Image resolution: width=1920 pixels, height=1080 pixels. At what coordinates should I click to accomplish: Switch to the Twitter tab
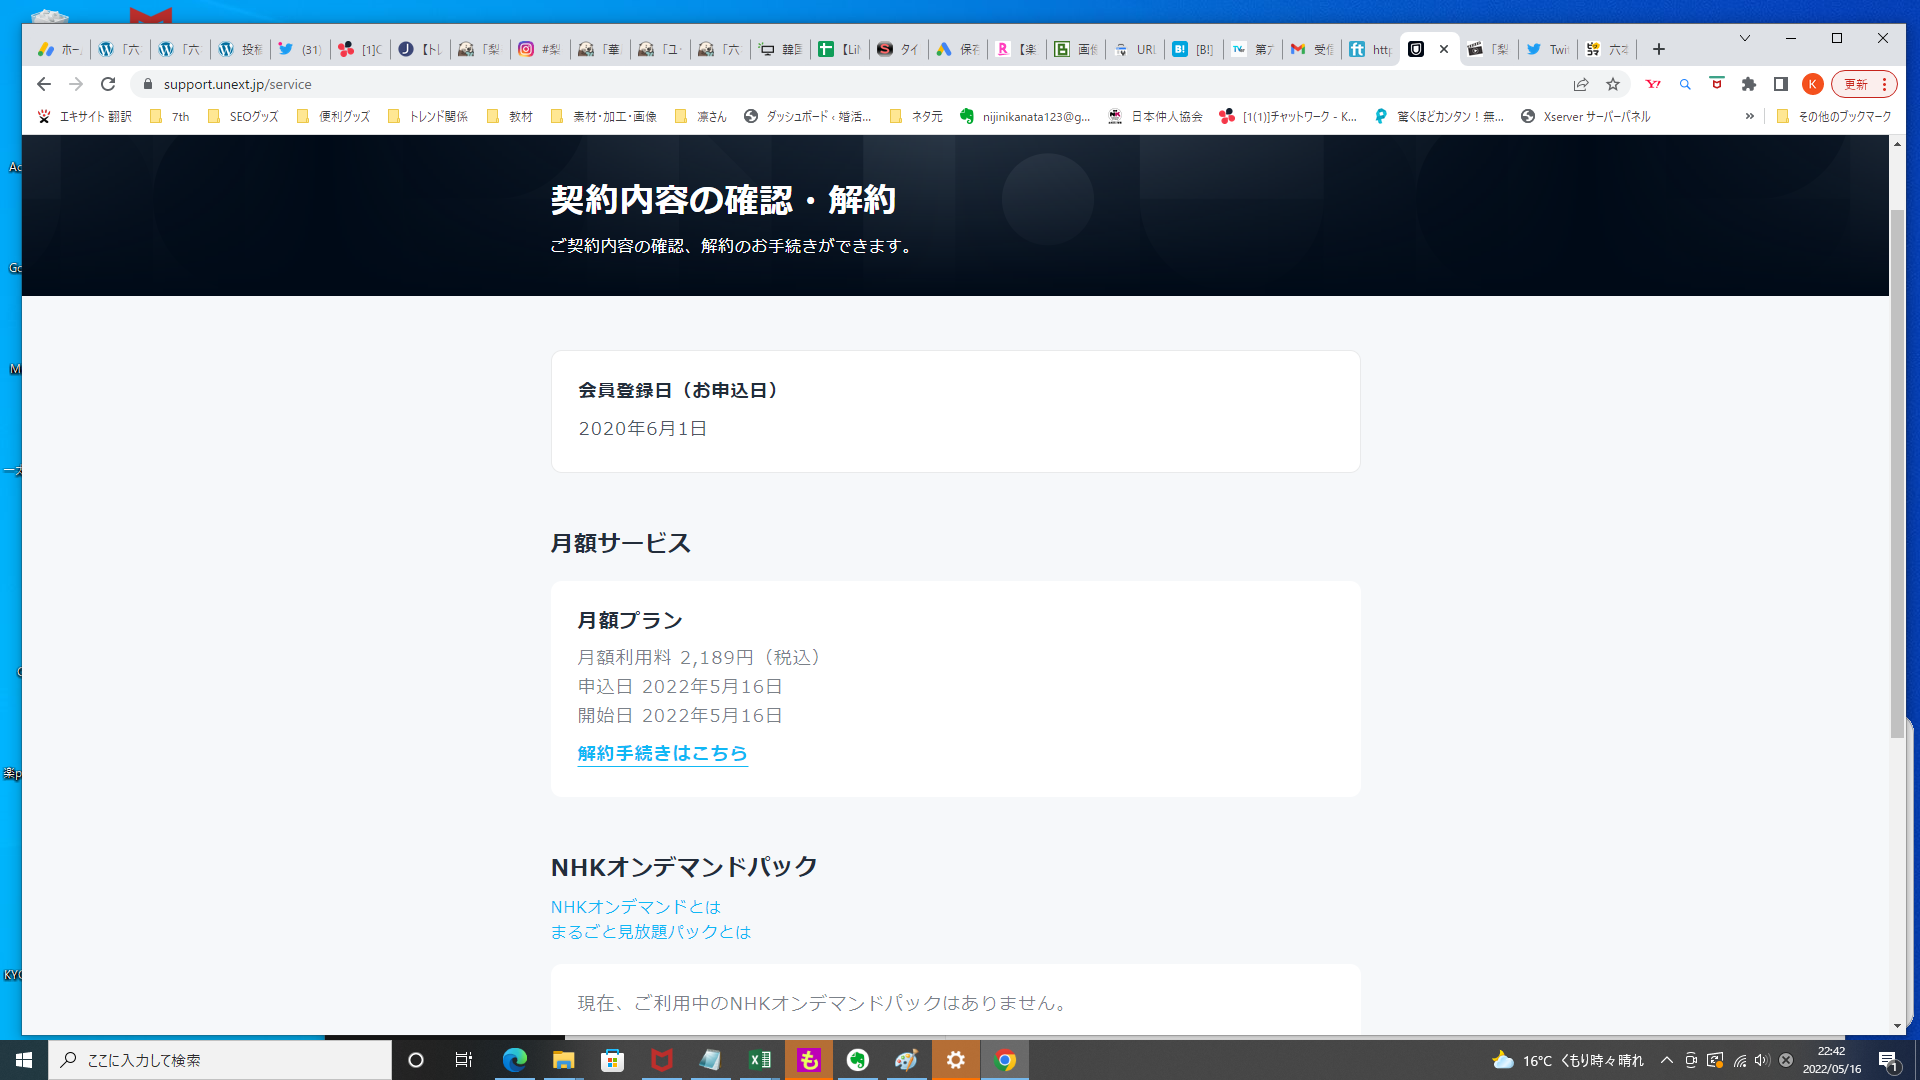(x=1547, y=49)
